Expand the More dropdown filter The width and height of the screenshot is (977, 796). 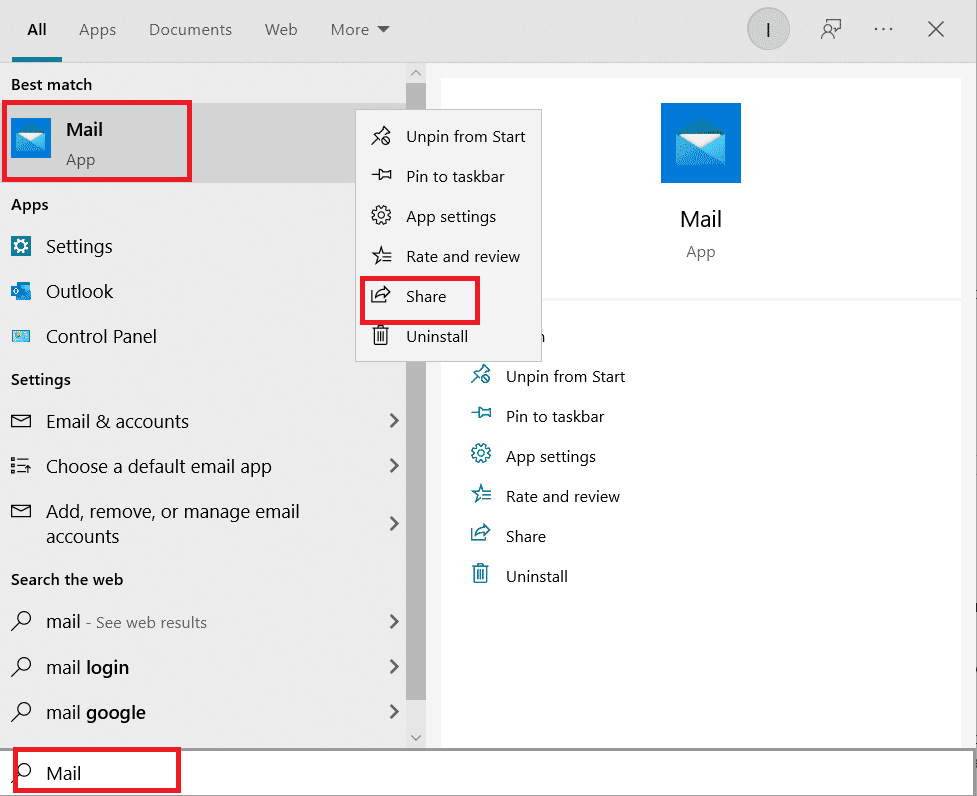(360, 30)
